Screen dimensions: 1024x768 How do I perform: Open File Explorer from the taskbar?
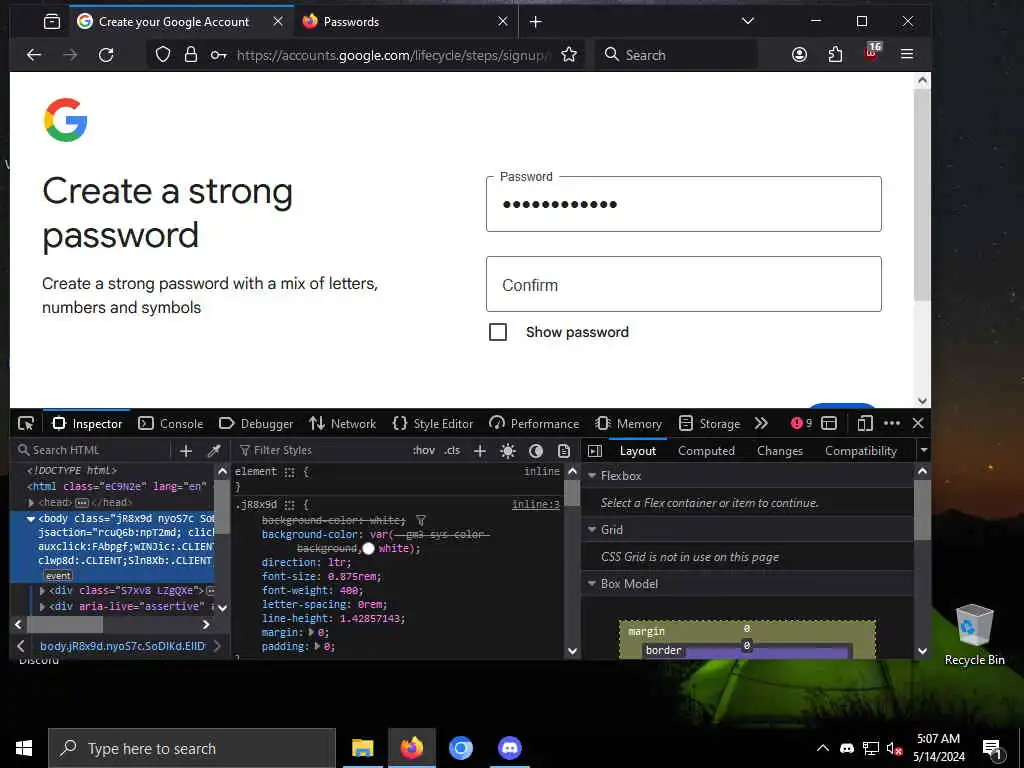[362, 748]
